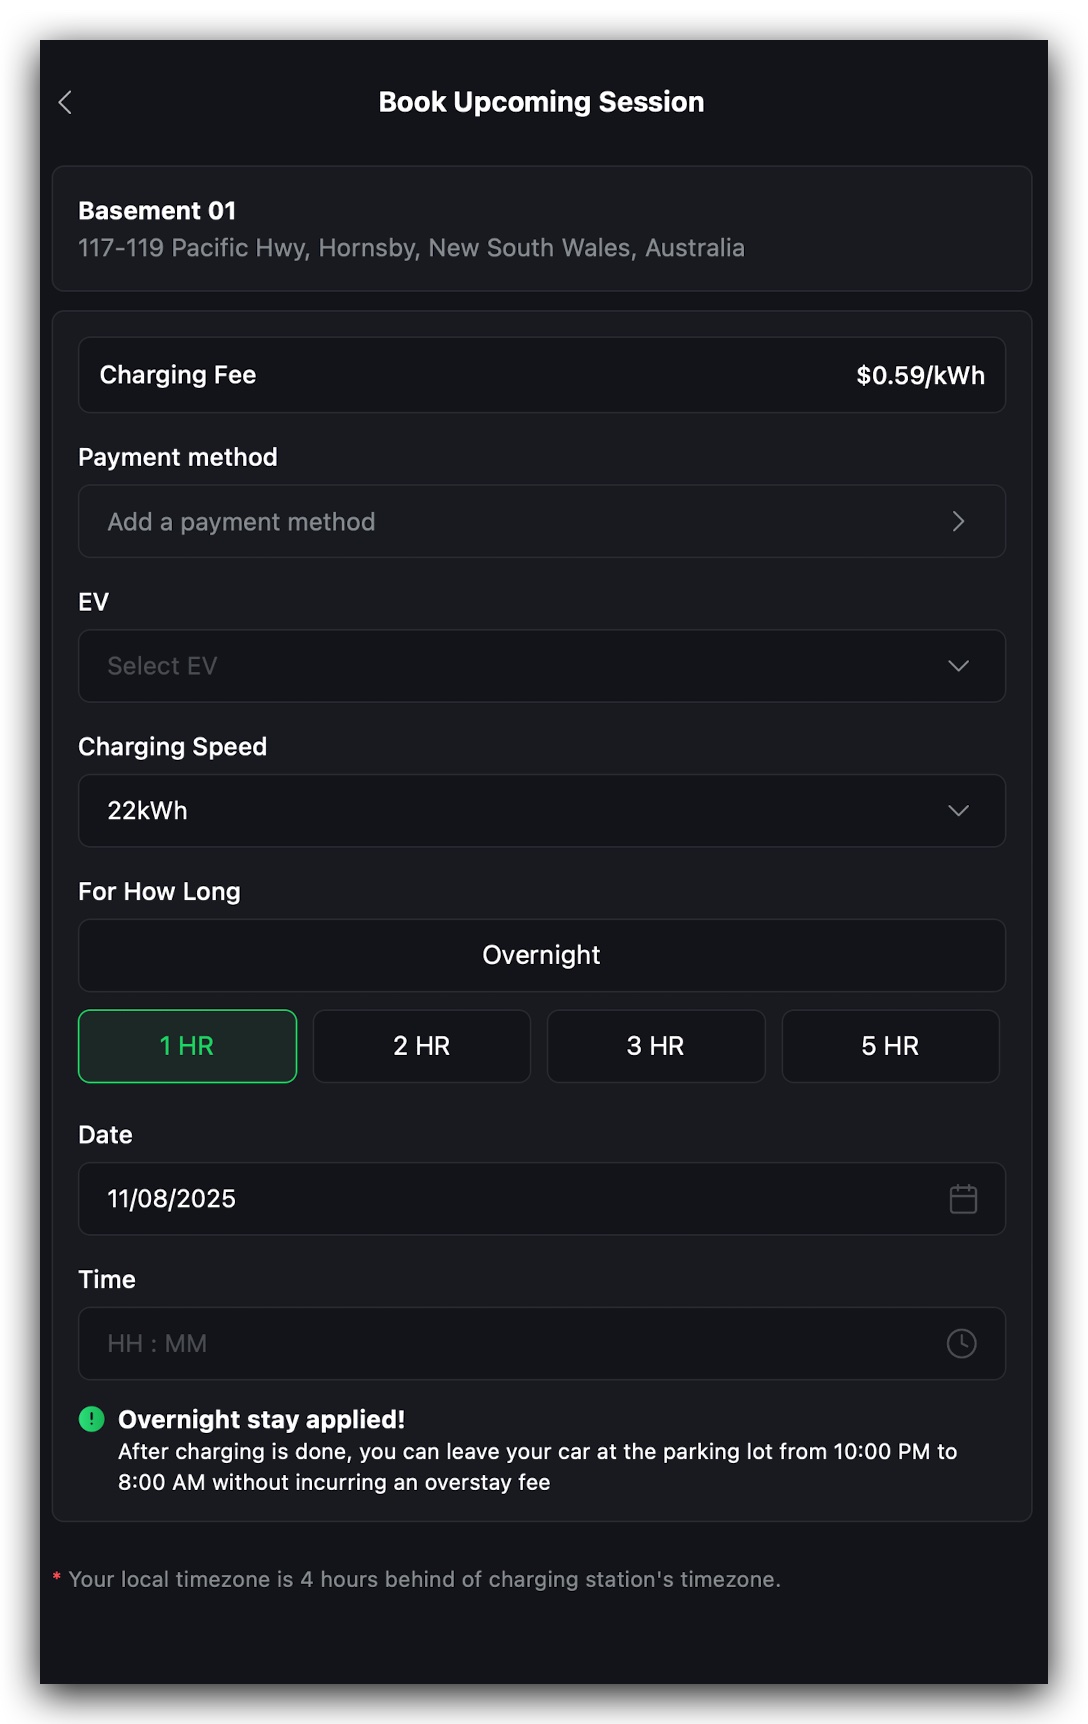
Task: Tap the down arrow beside Select EV
Action: [958, 666]
